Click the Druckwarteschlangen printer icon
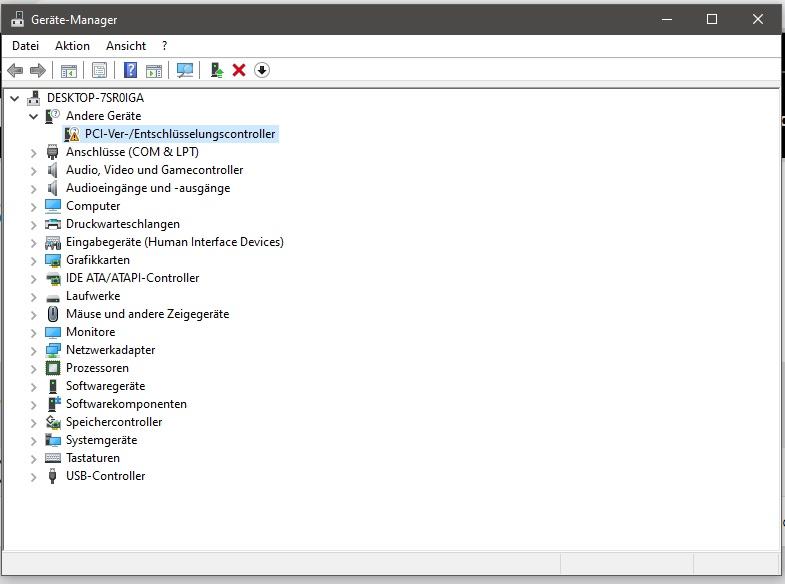785x584 pixels. 53,224
